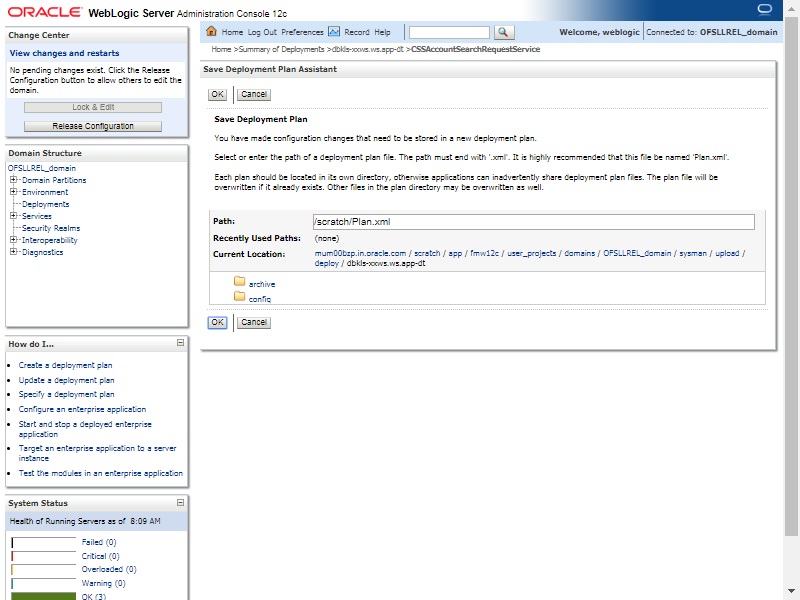Expand Domain Partitions tree node
Image resolution: width=800 pixels, height=600 pixels.
[x=13, y=180]
